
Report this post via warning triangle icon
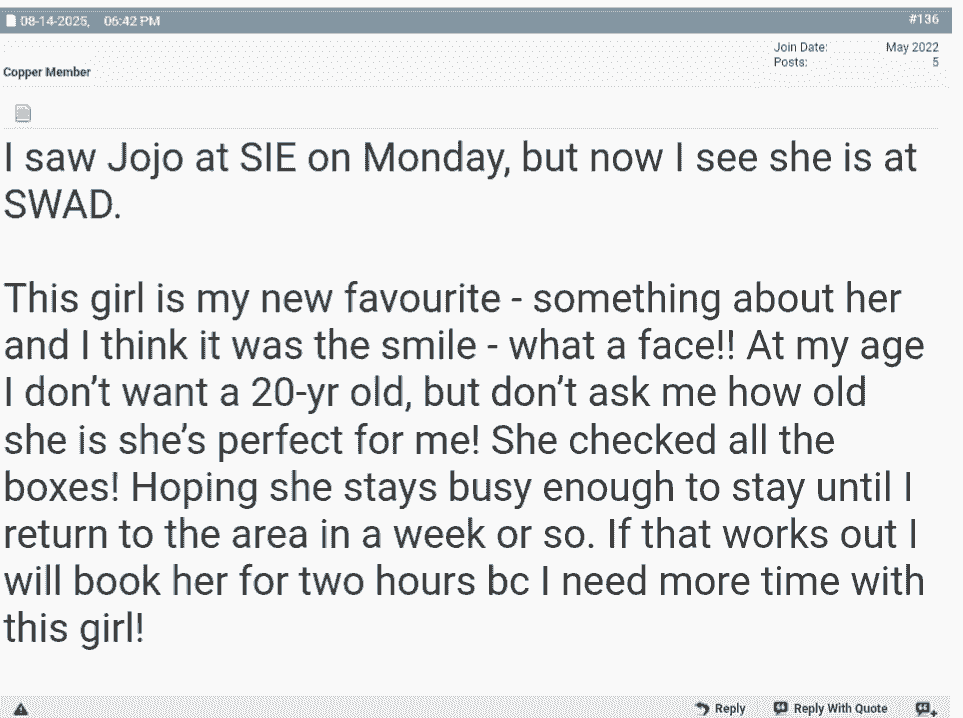pos(20,709)
